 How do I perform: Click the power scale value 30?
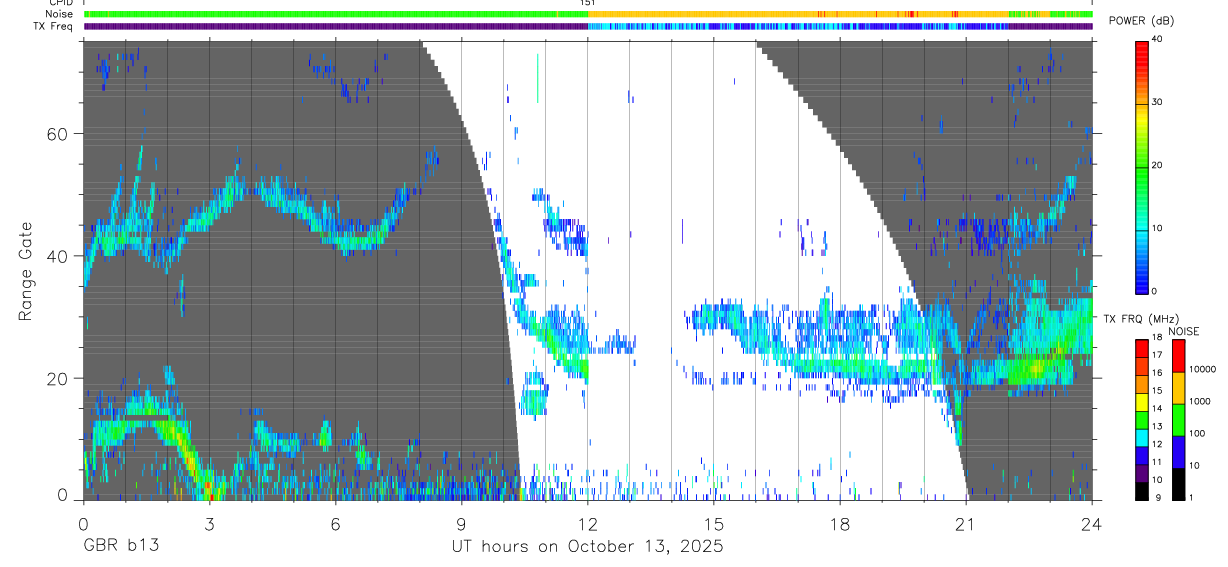pos(1158,103)
